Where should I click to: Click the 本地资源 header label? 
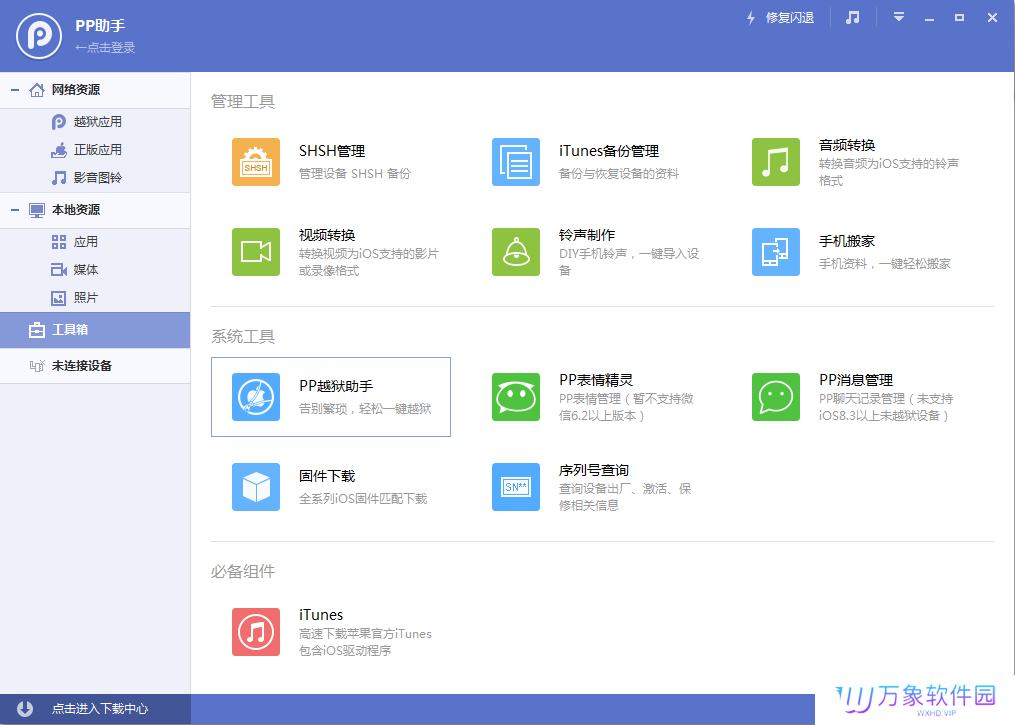click(76, 210)
